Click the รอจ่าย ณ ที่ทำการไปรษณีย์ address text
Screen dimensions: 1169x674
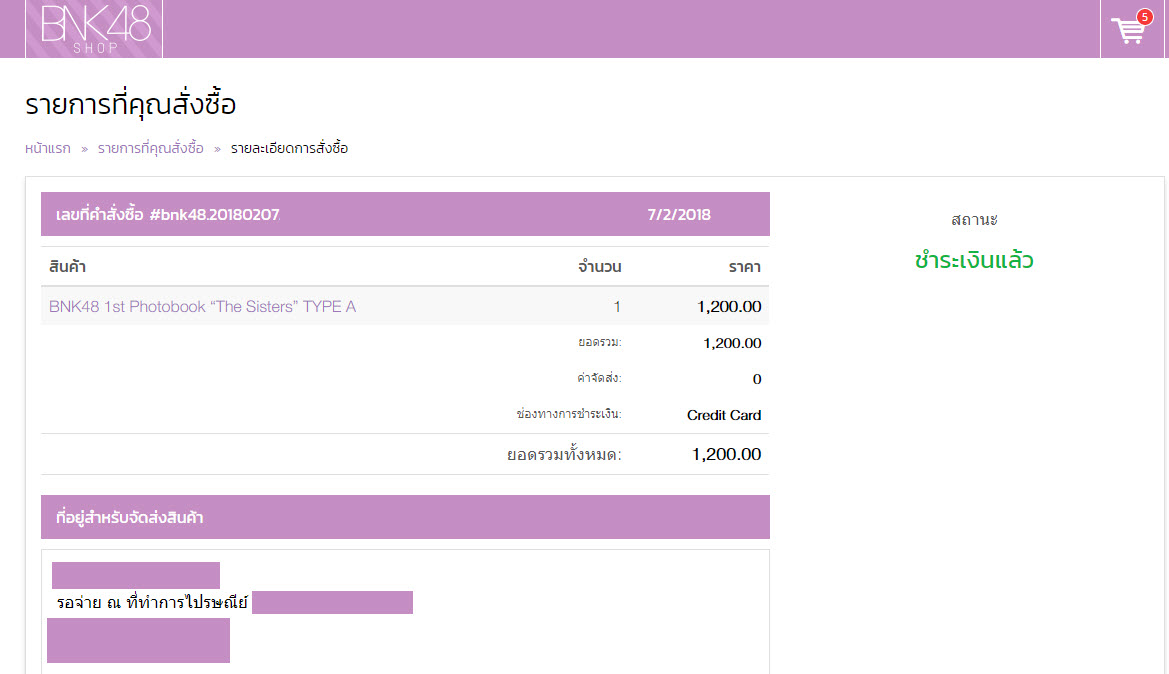(x=152, y=602)
